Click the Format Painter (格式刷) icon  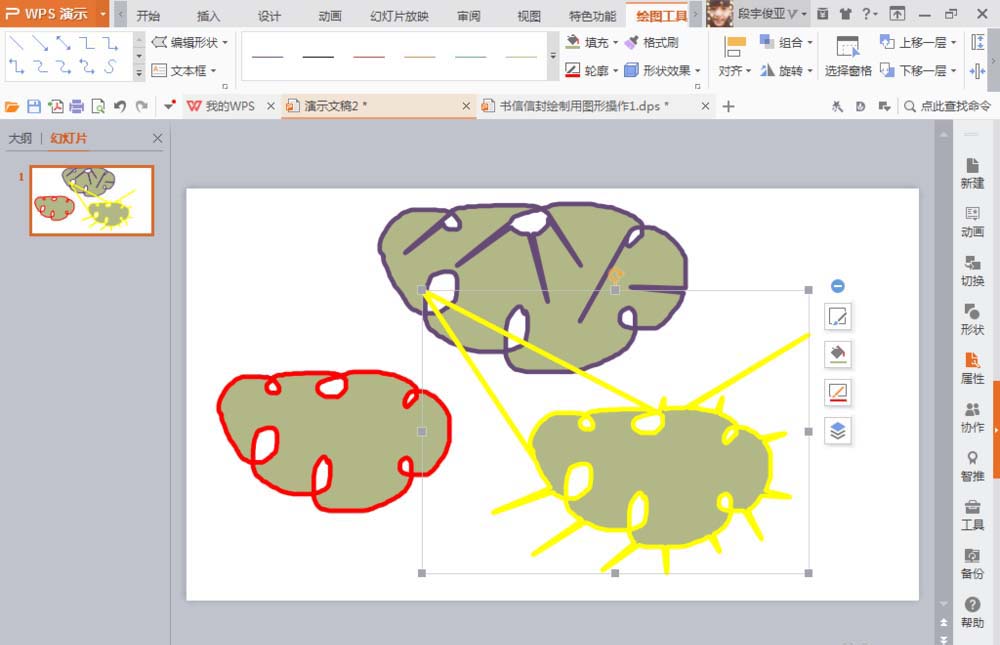[x=653, y=43]
